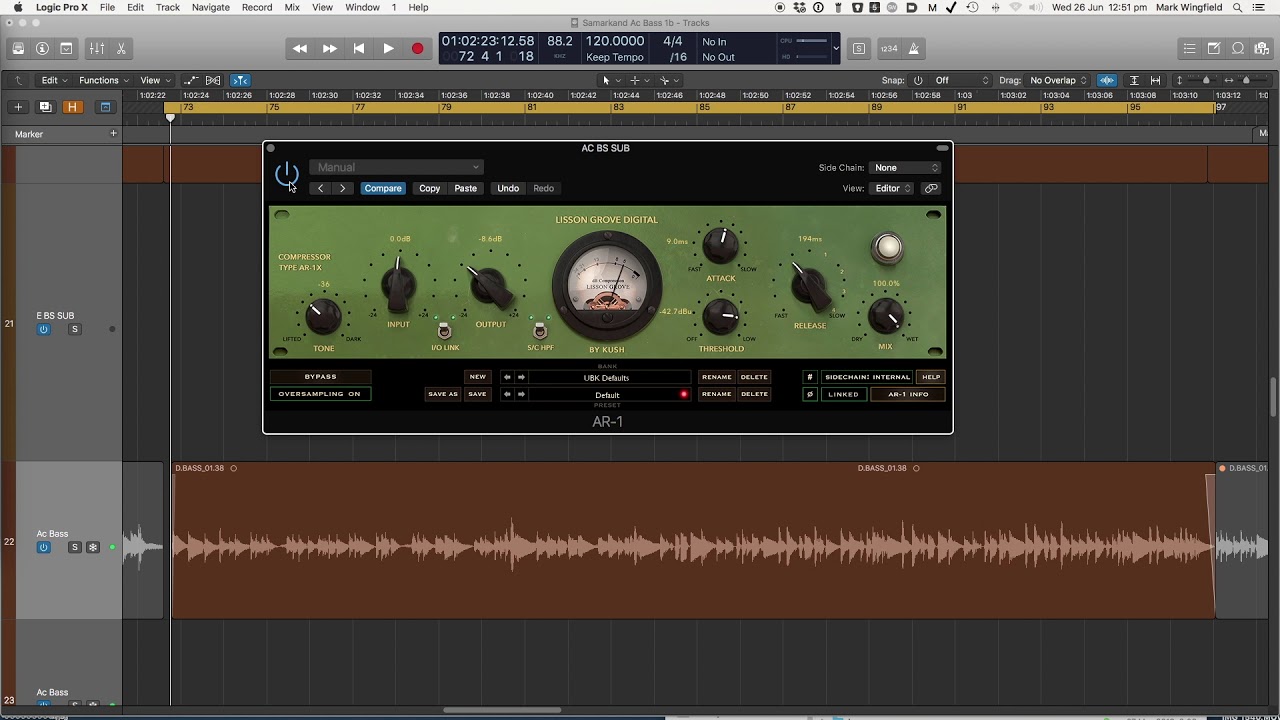
Task: Open the tracks area View dropdown
Action: 154,80
